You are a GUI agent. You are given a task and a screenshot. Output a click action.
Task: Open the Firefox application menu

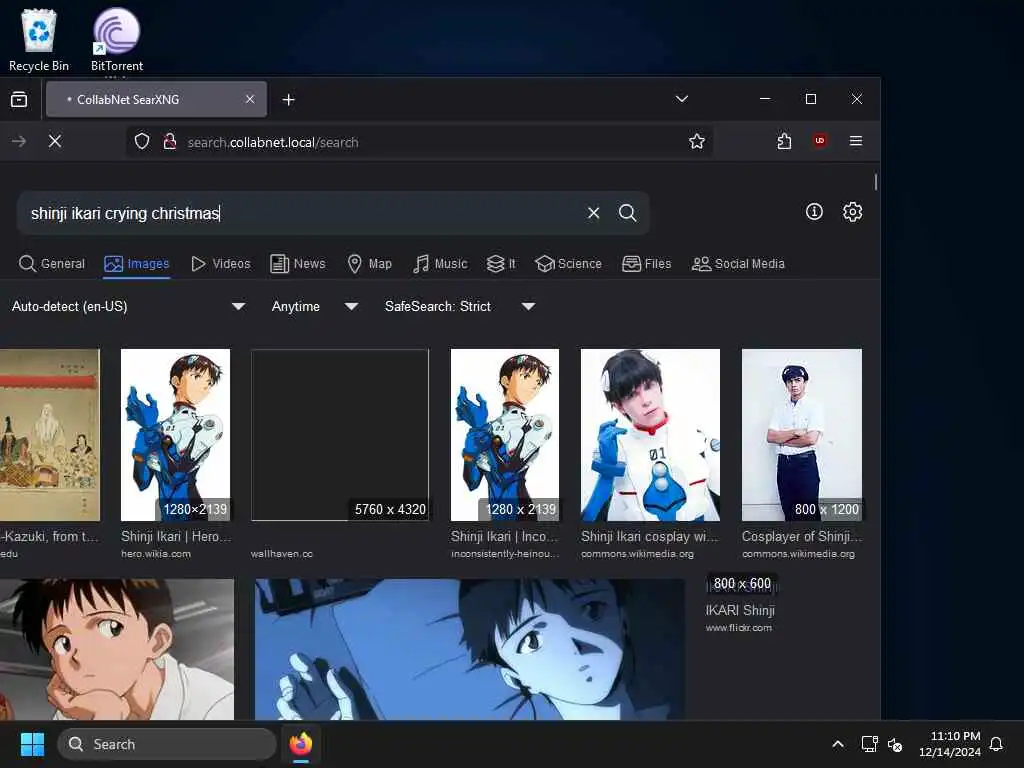pos(856,141)
